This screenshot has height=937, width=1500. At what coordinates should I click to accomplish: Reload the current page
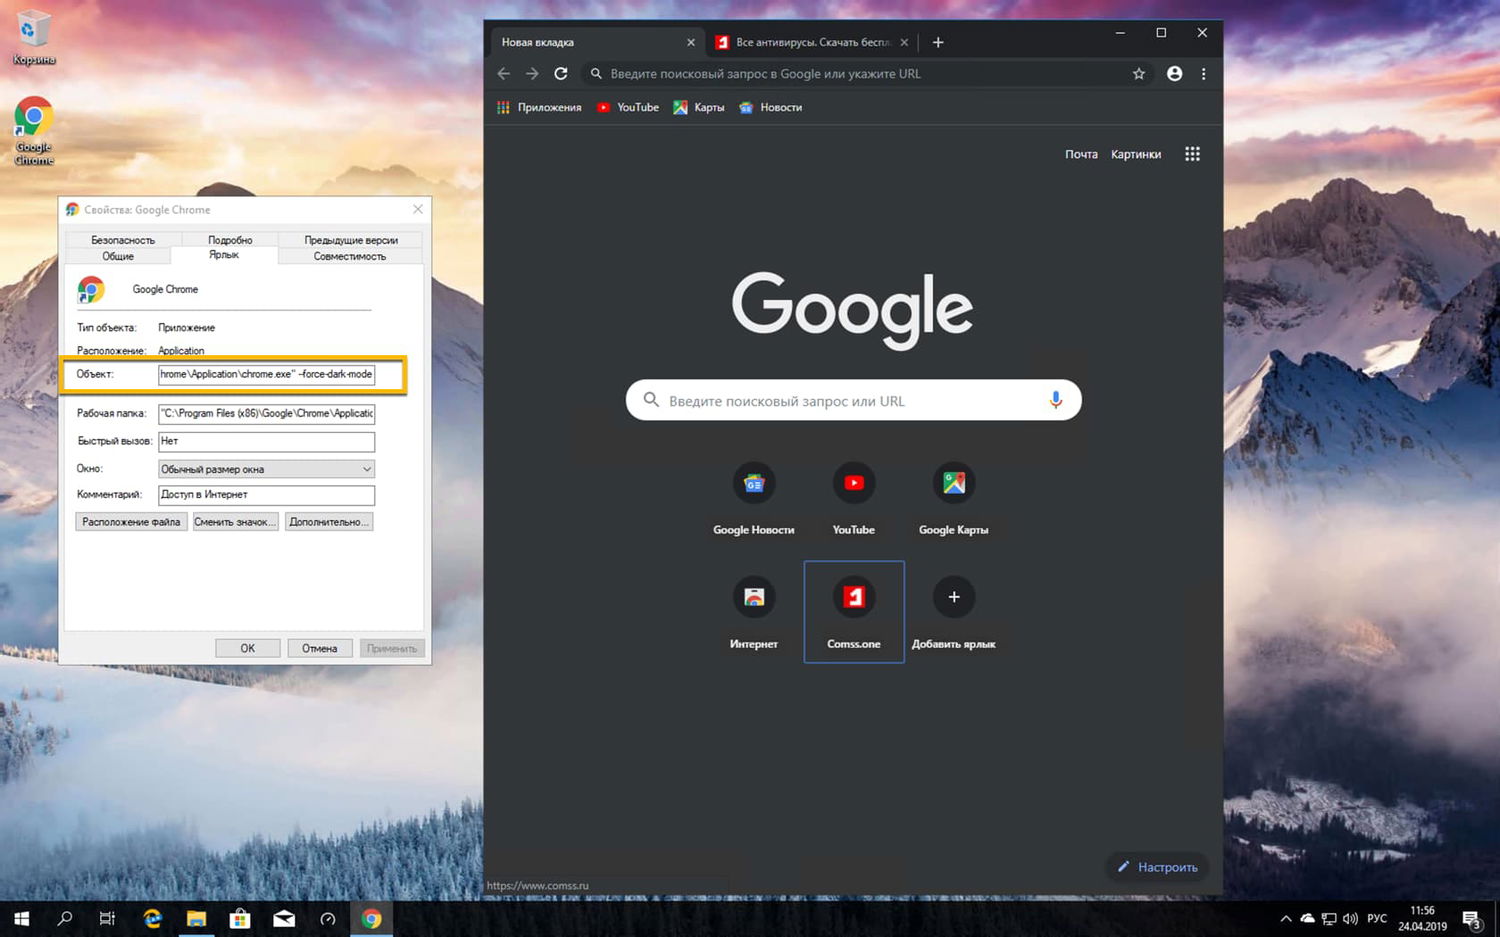coord(561,73)
